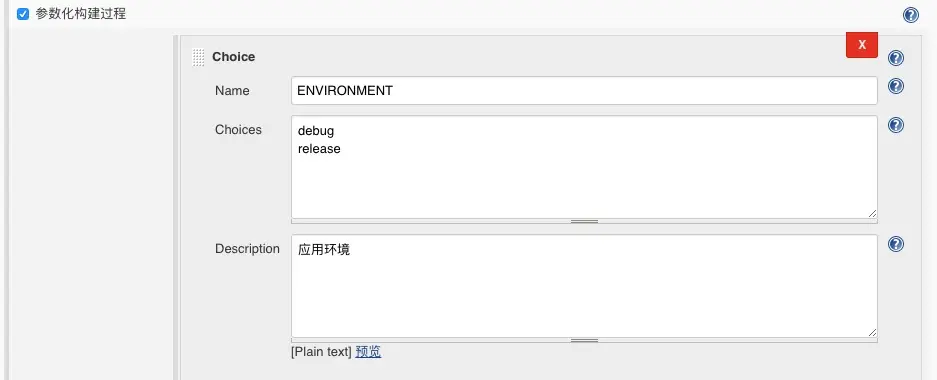The width and height of the screenshot is (937, 380).
Task: Place cursor on the debug line
Action: click(x=316, y=131)
